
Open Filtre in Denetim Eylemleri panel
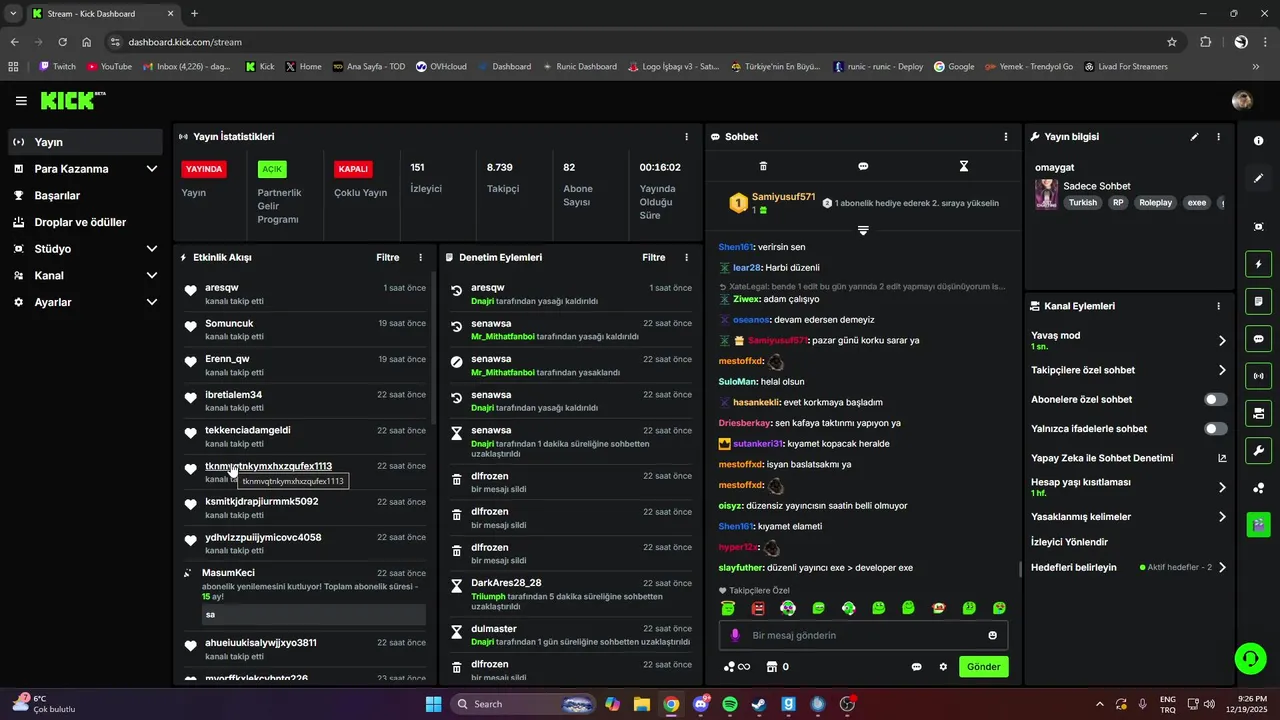pyautogui.click(x=654, y=257)
